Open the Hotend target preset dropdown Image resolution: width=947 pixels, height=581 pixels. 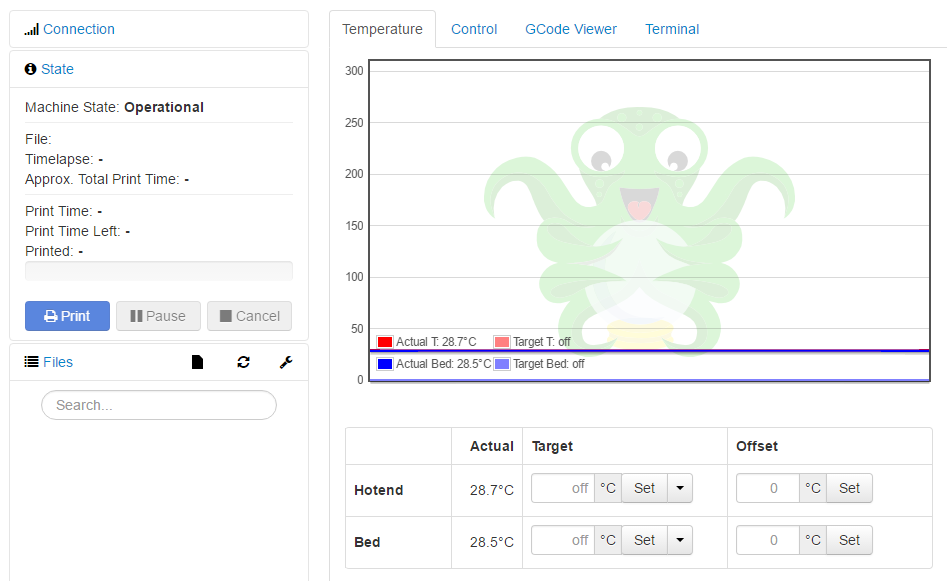(x=680, y=488)
